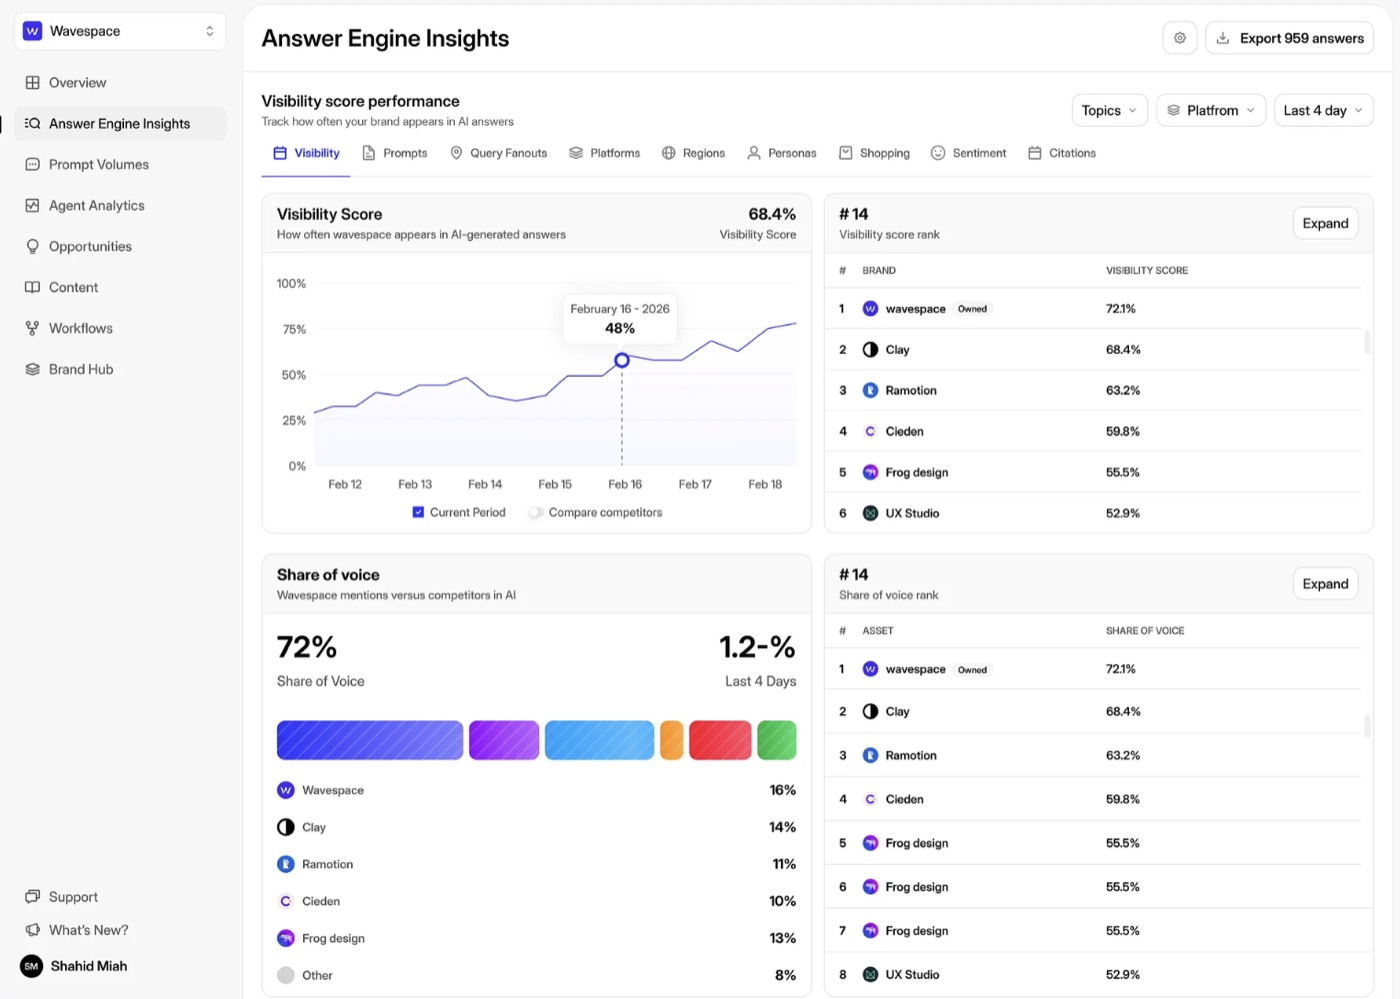
Task: Switch to the Personas tab
Action: click(782, 153)
